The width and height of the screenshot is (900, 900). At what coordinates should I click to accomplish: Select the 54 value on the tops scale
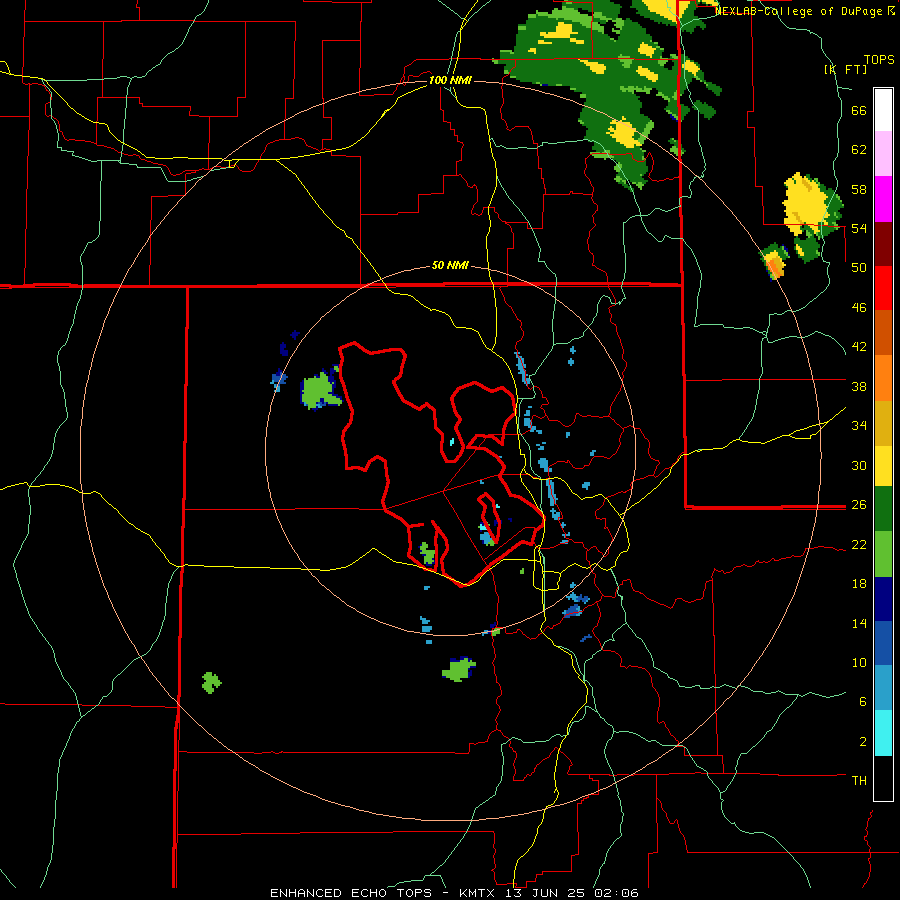[x=859, y=228]
